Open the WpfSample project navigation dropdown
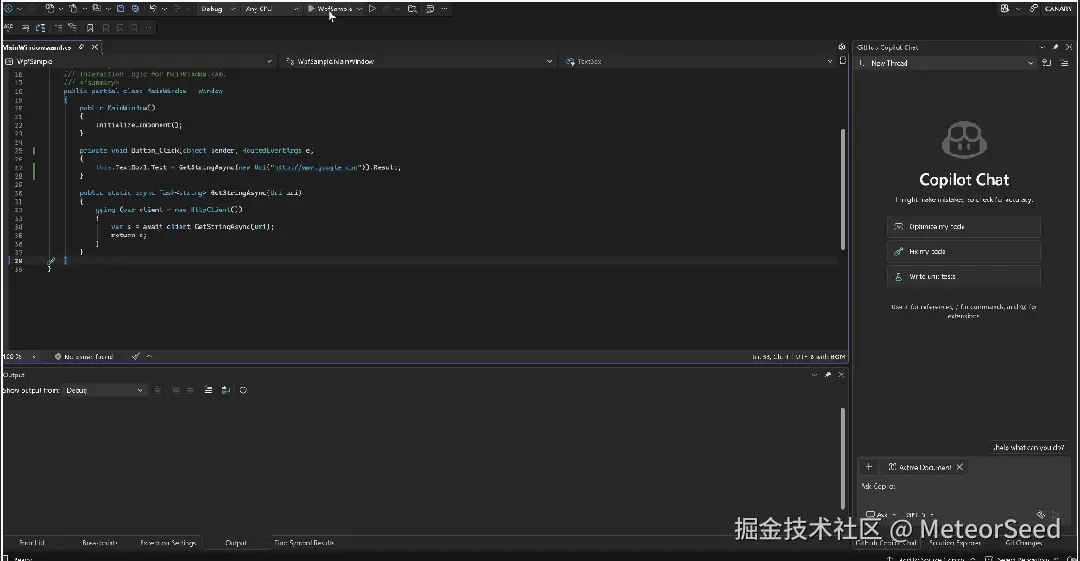 pos(138,61)
